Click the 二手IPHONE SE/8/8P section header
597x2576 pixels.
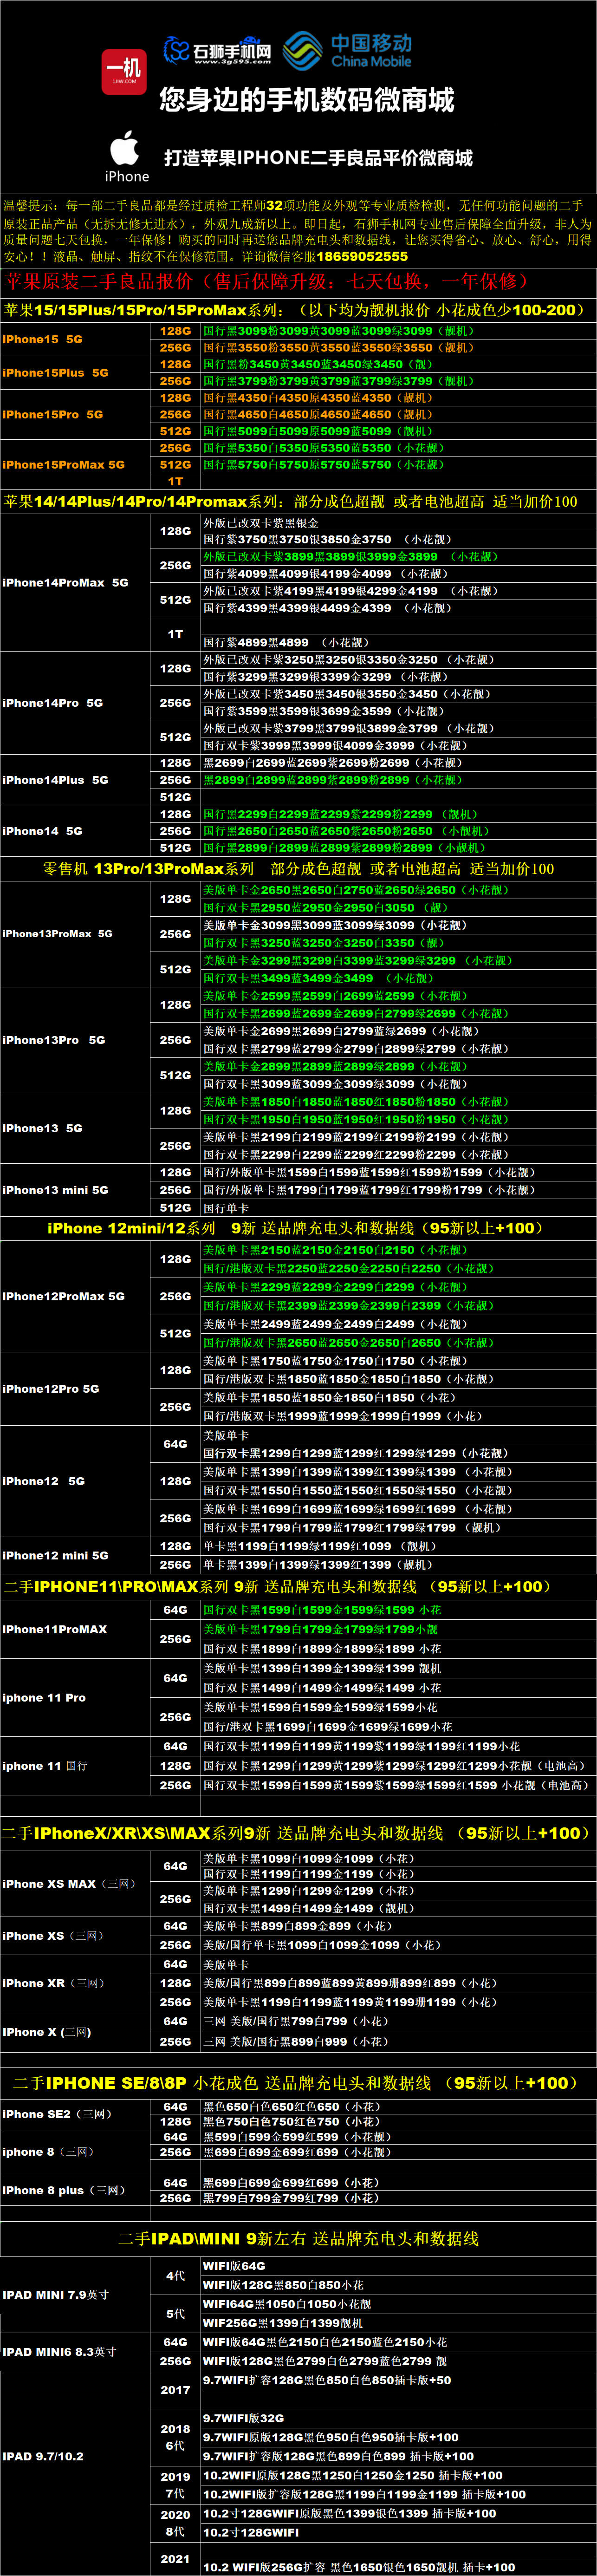click(296, 2083)
